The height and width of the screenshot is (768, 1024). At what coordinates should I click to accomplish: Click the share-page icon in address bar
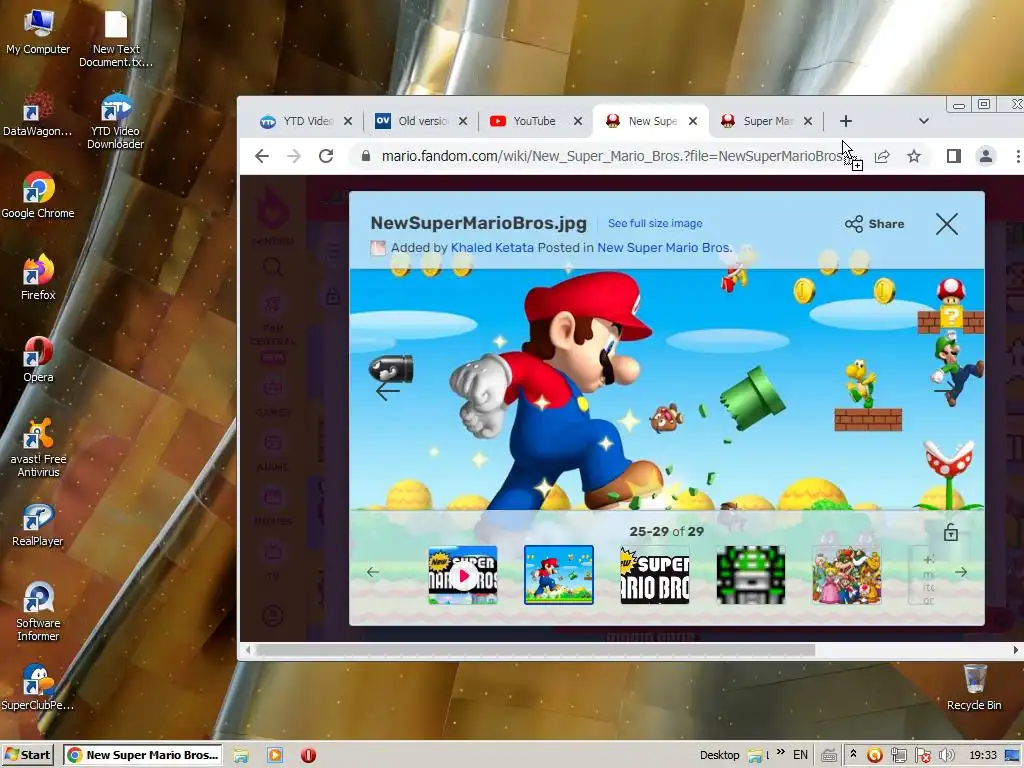(882, 156)
